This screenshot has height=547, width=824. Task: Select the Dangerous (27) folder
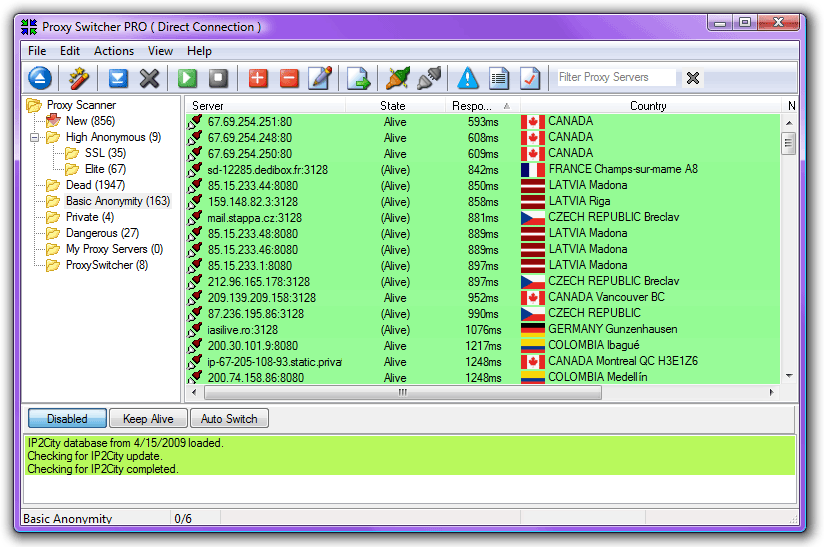click(102, 233)
